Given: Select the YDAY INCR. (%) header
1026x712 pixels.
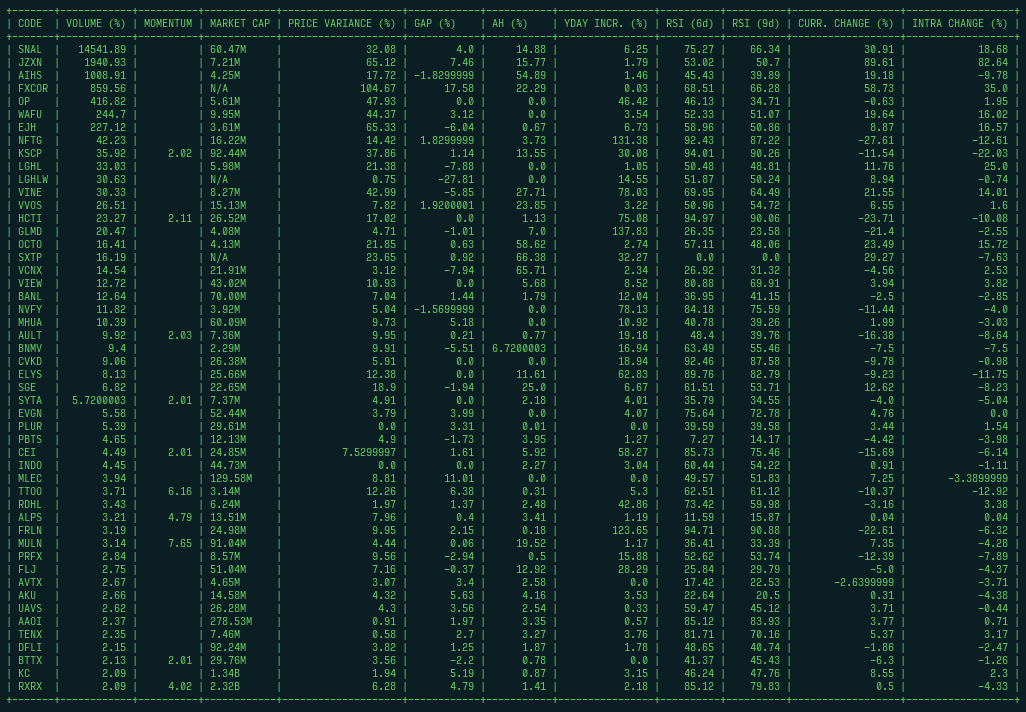Looking at the screenshot, I should pyautogui.click(x=606, y=24).
